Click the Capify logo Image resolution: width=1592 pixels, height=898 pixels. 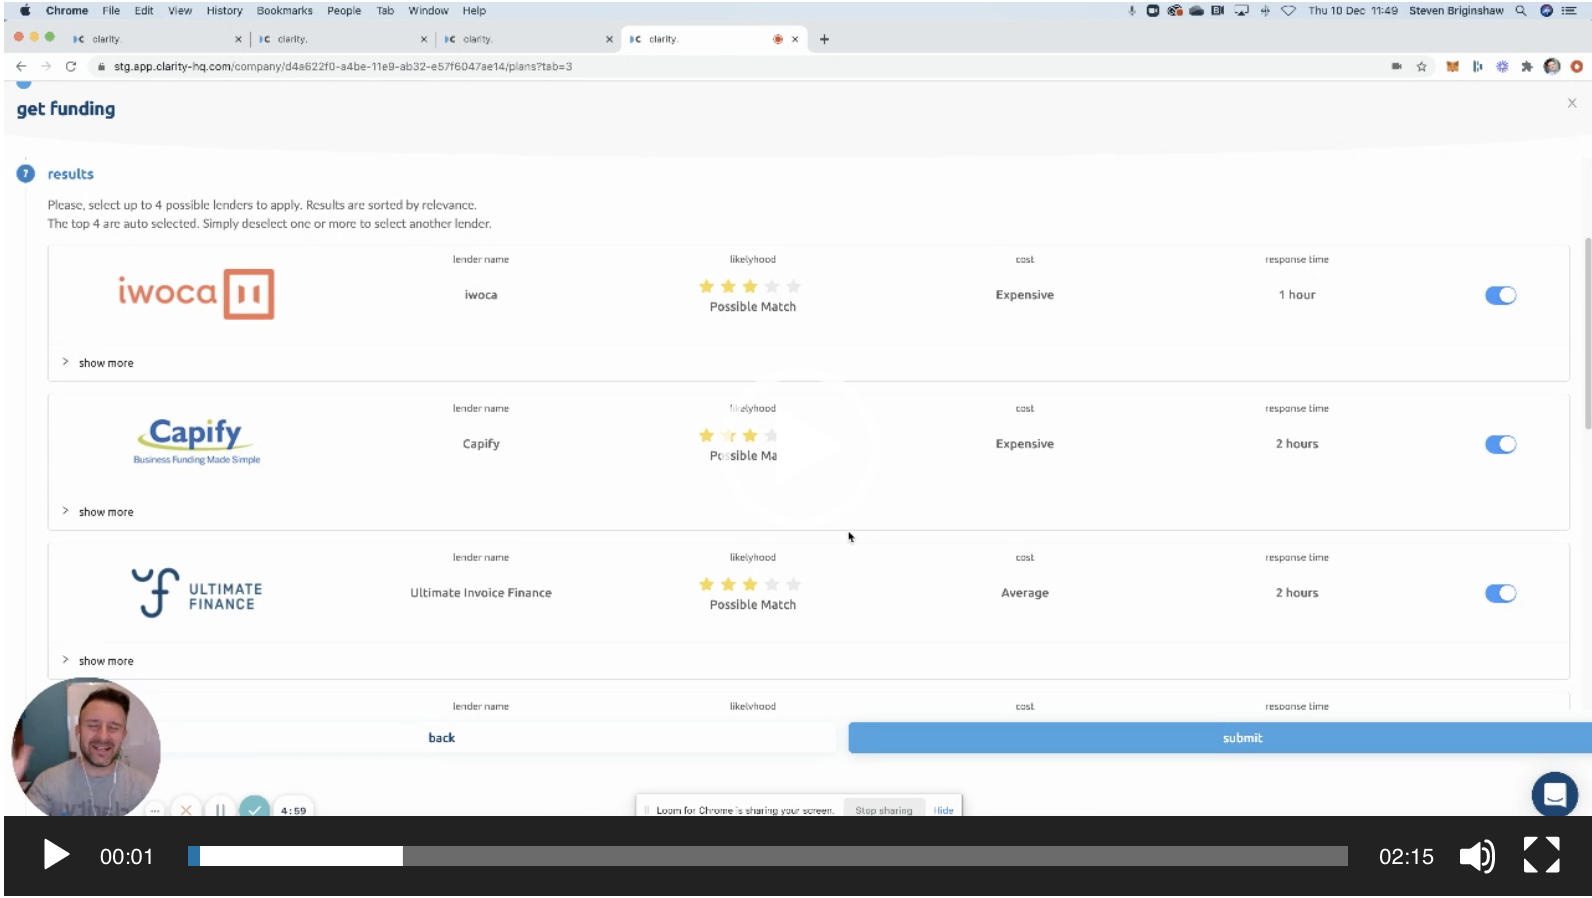click(x=196, y=442)
